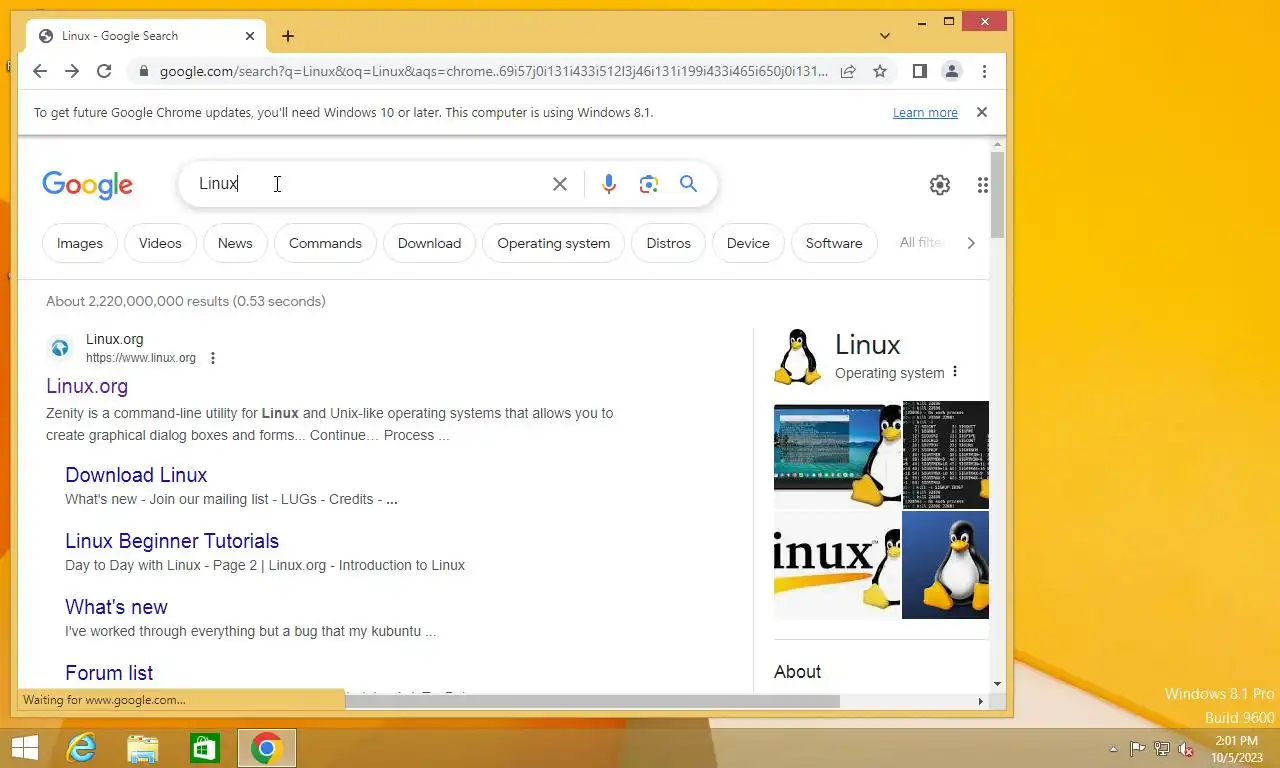The image size is (1280, 768).
Task: Go forward to the next page
Action: click(72, 71)
